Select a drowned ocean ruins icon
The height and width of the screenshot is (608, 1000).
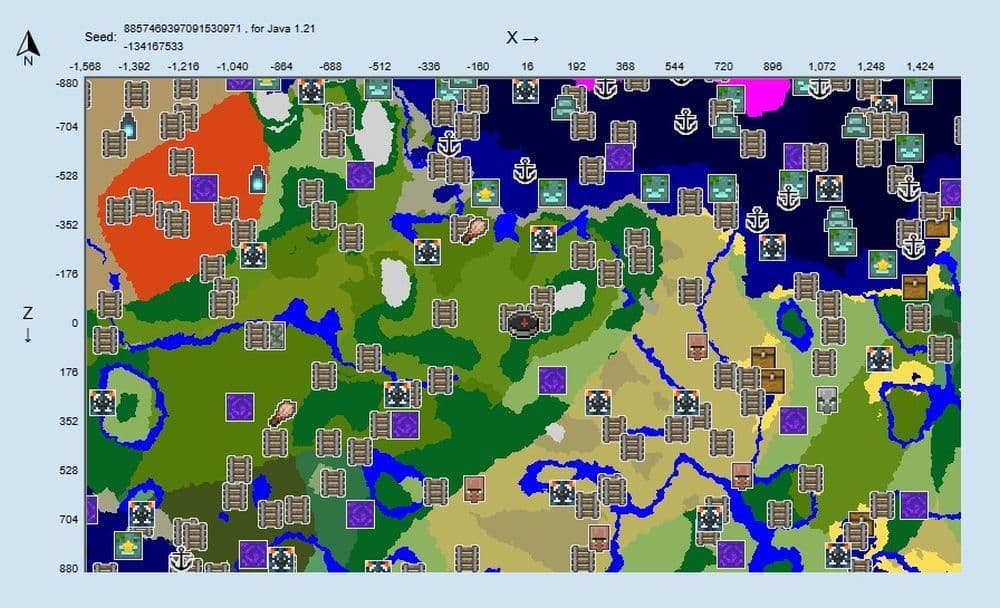[653, 188]
